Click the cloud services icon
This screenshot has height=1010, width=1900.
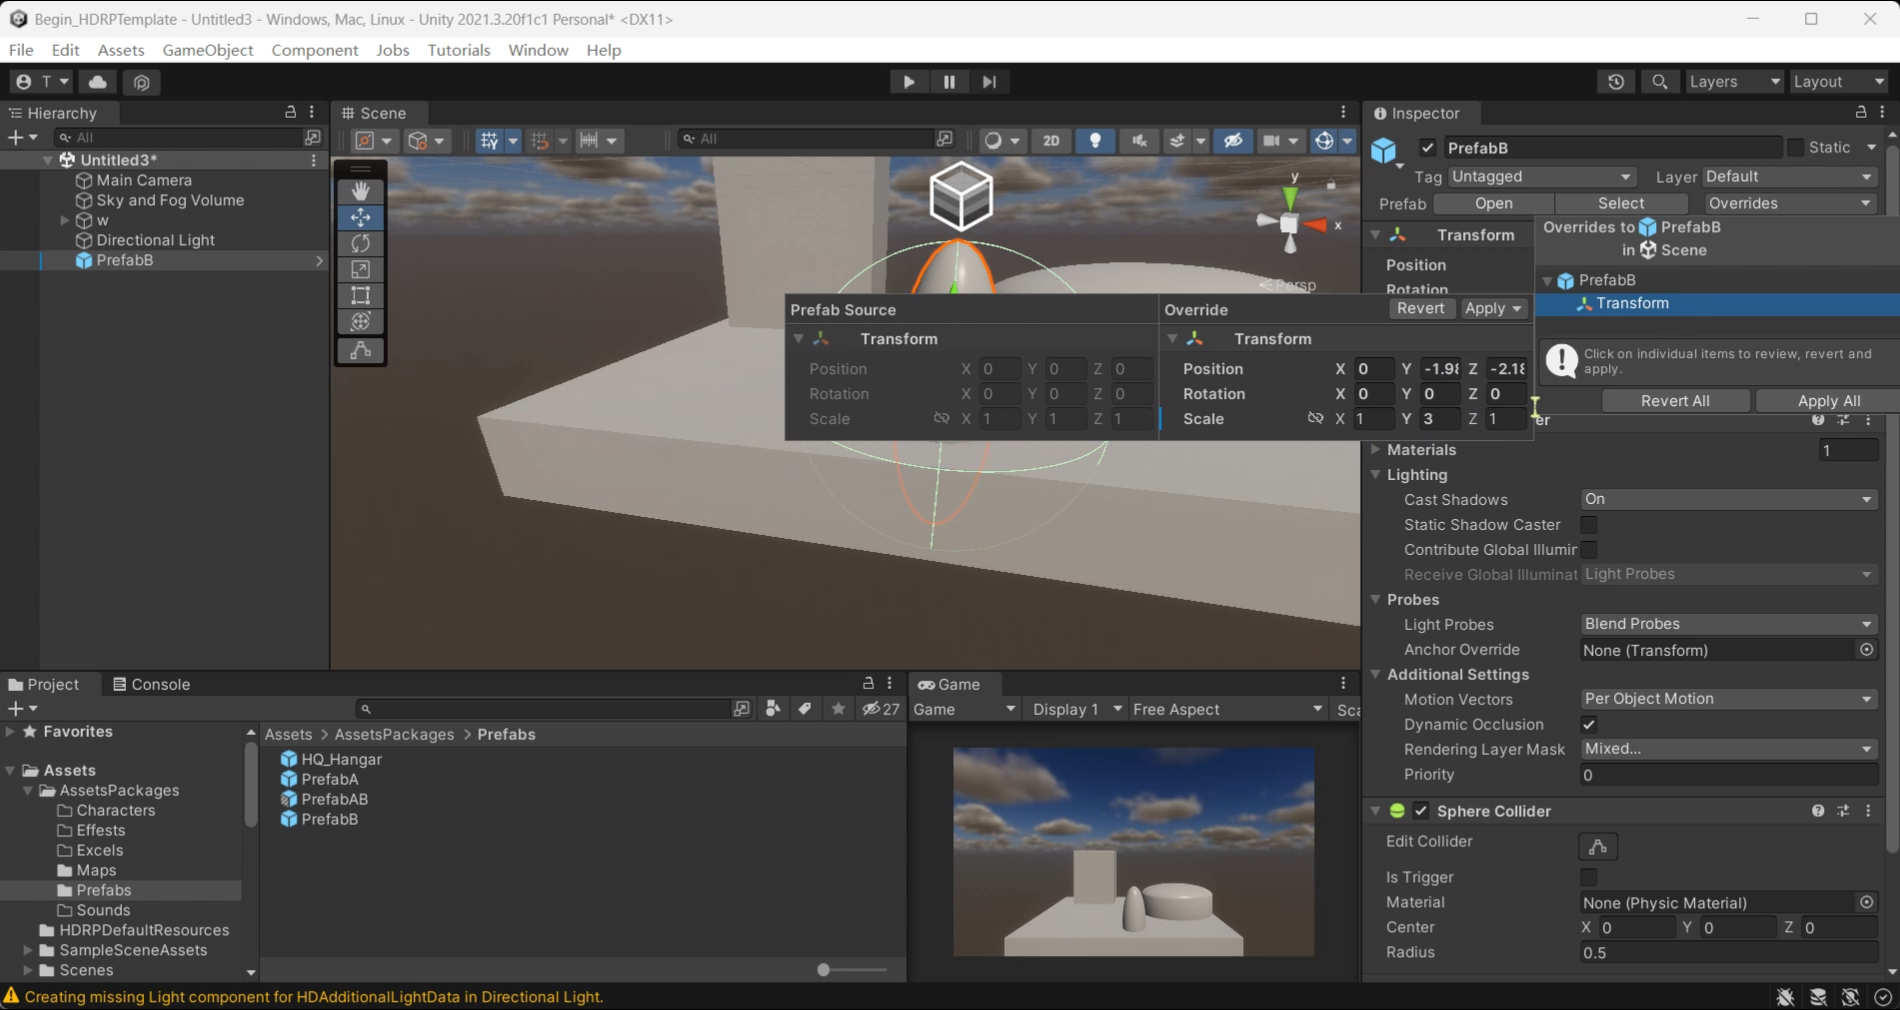[x=98, y=82]
